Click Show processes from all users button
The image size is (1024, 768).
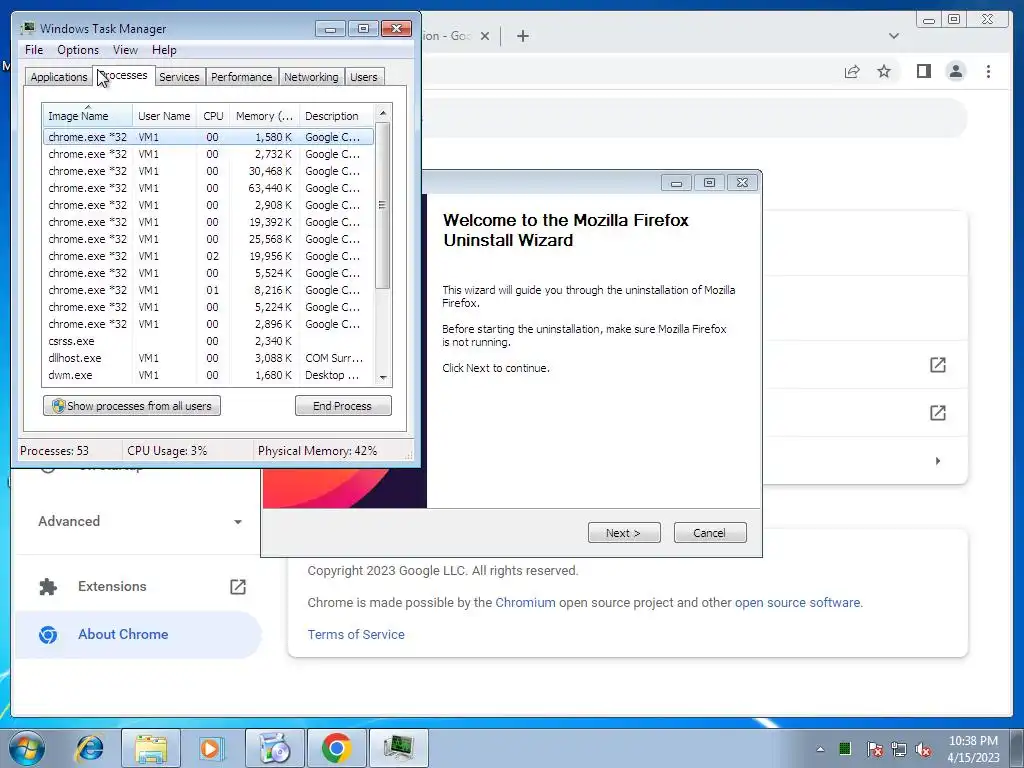(x=132, y=406)
